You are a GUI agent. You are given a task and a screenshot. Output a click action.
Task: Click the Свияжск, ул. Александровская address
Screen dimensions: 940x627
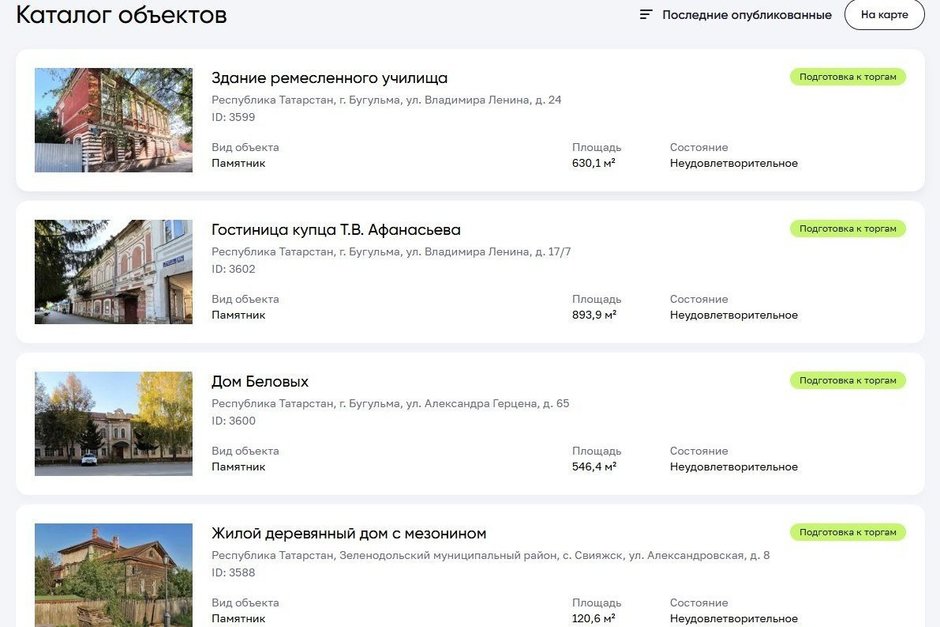click(x=490, y=556)
